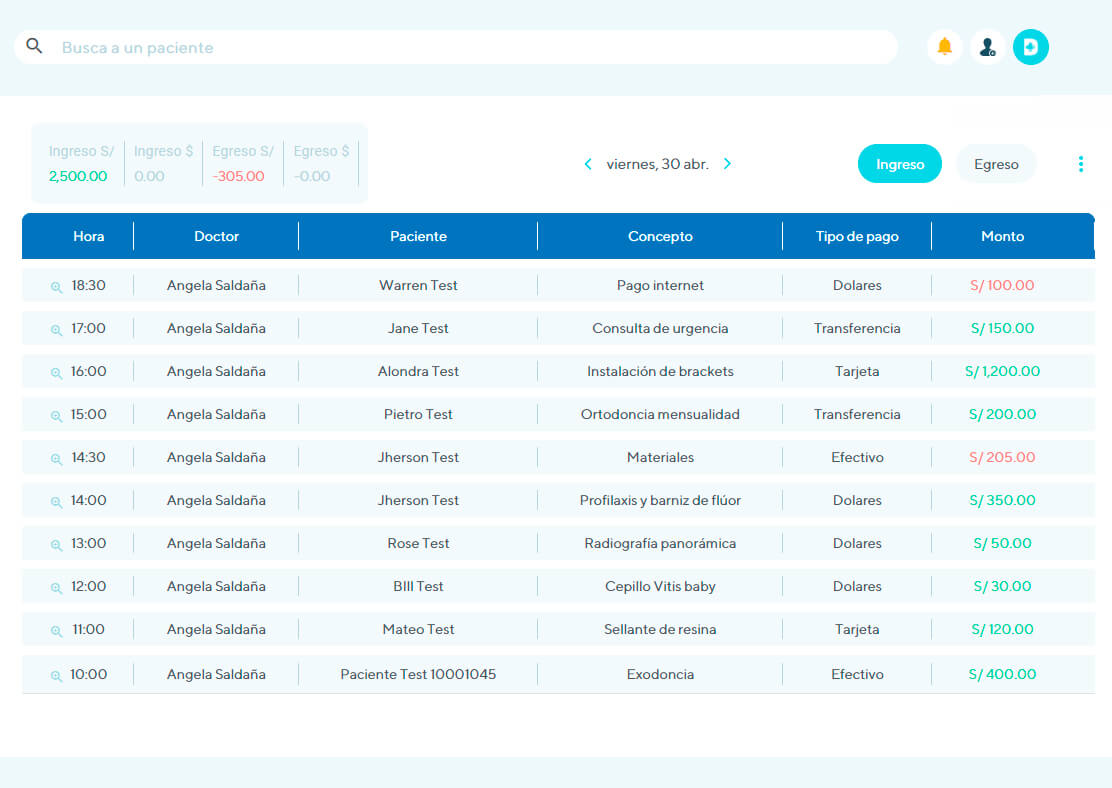Click Angela Saldaña in 18:30 row
This screenshot has width=1112, height=788.
[216, 285]
